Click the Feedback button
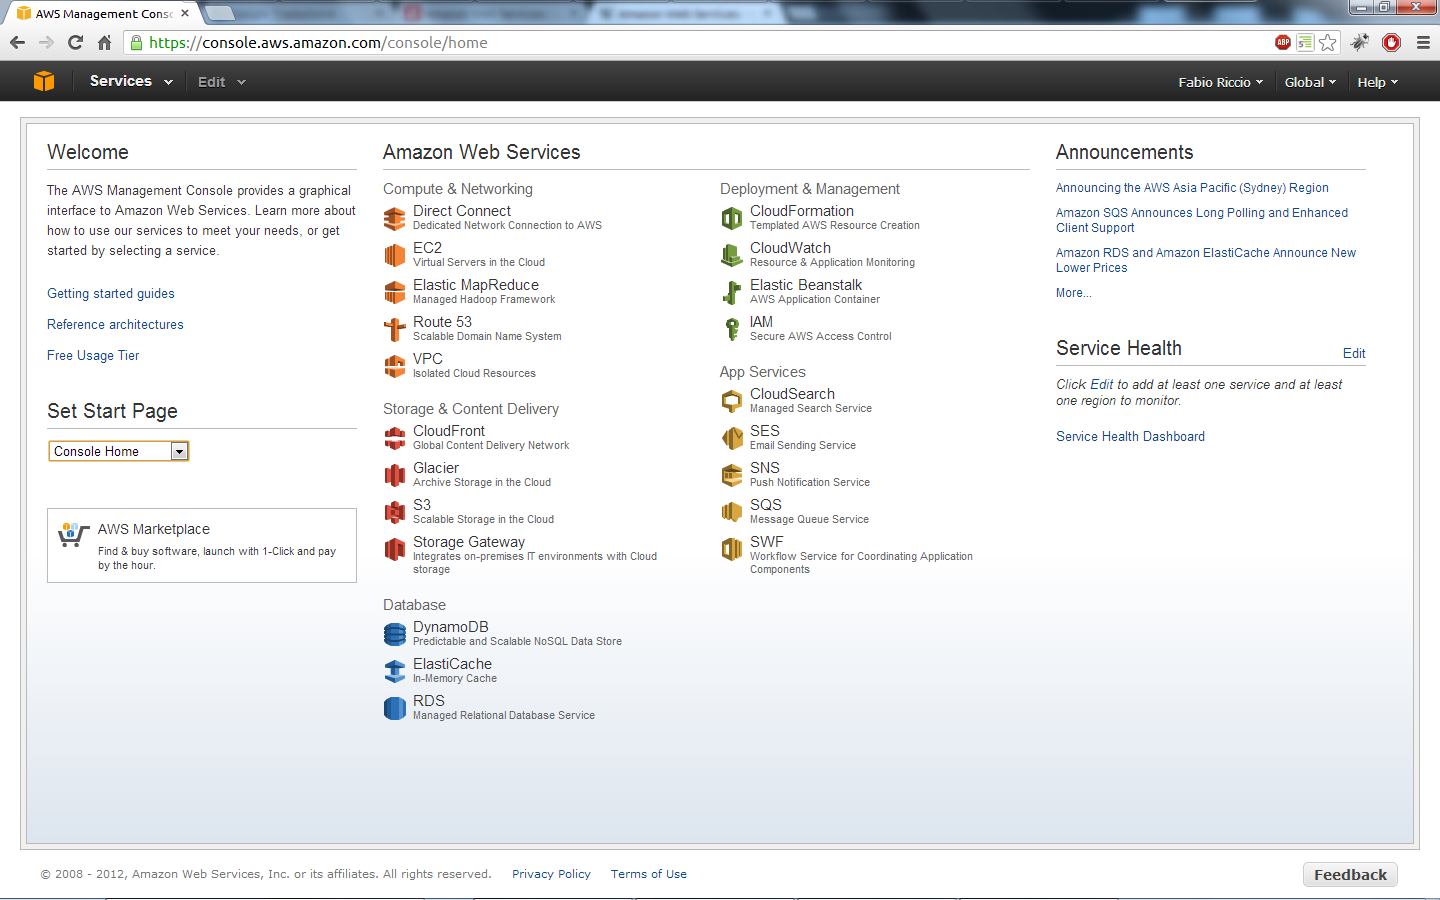The image size is (1440, 900). [1350, 875]
